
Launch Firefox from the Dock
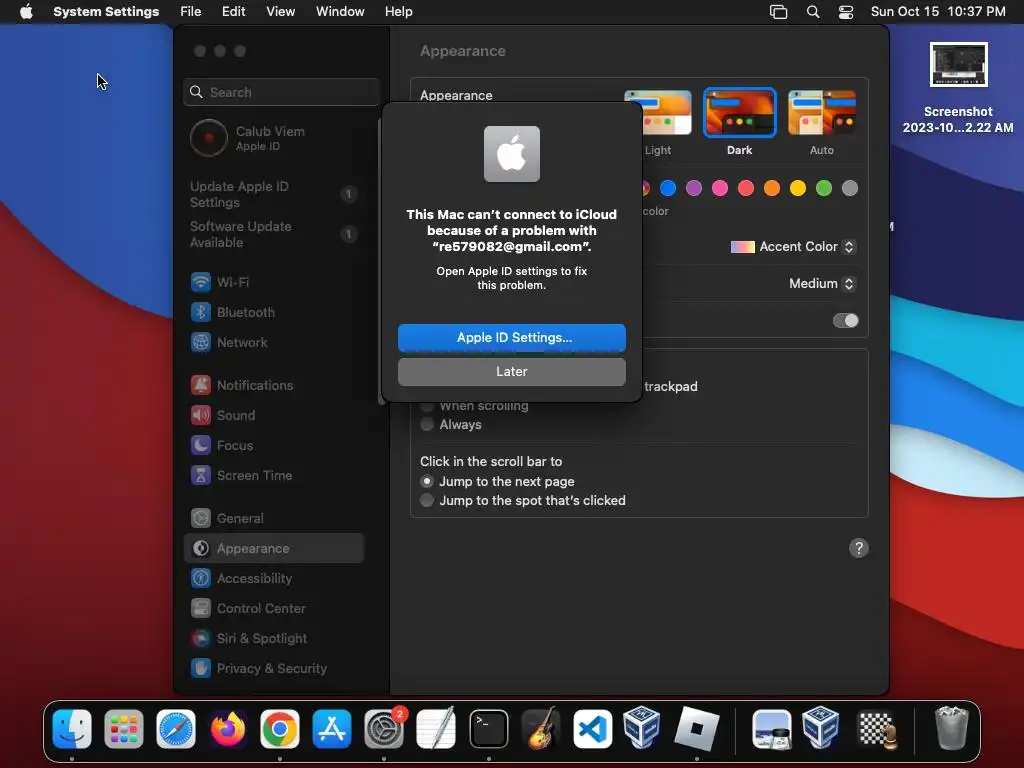click(x=228, y=729)
